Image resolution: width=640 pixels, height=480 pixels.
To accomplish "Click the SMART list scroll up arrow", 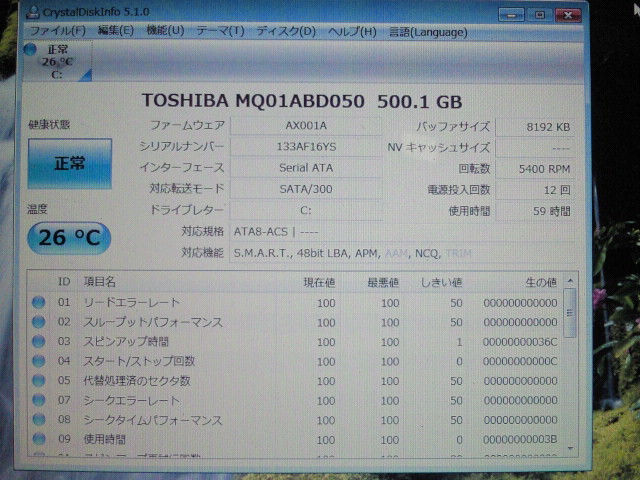I will tap(570, 281).
